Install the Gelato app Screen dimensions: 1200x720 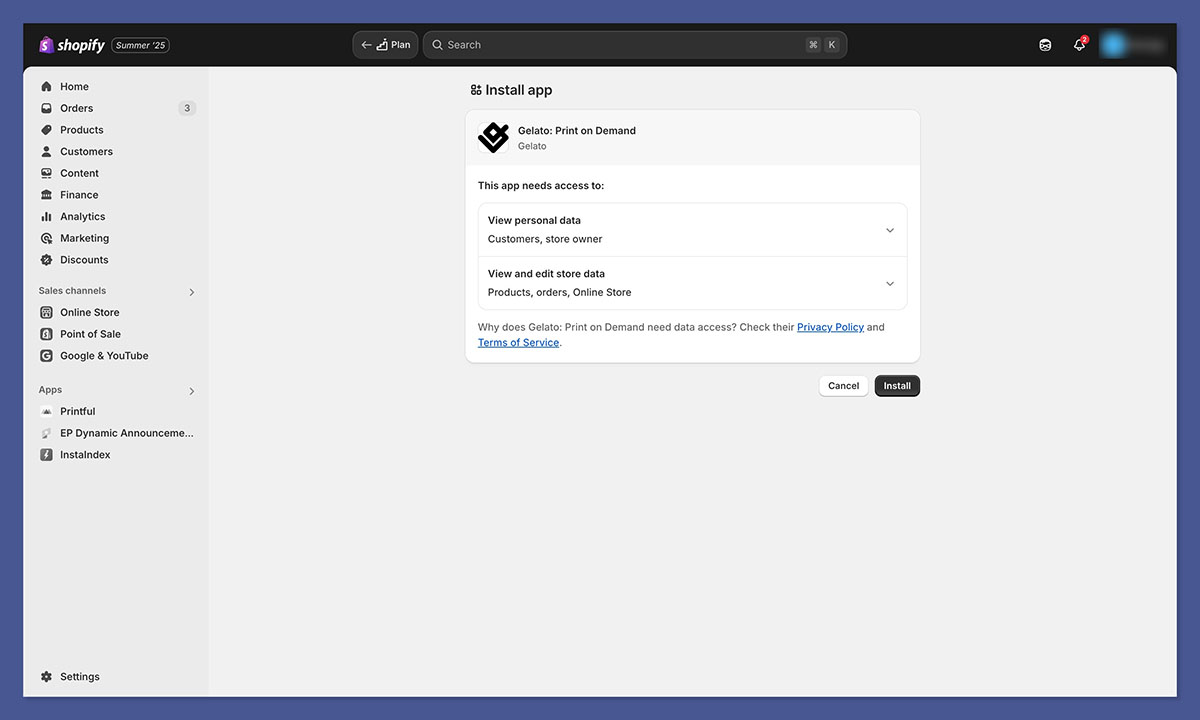point(897,386)
